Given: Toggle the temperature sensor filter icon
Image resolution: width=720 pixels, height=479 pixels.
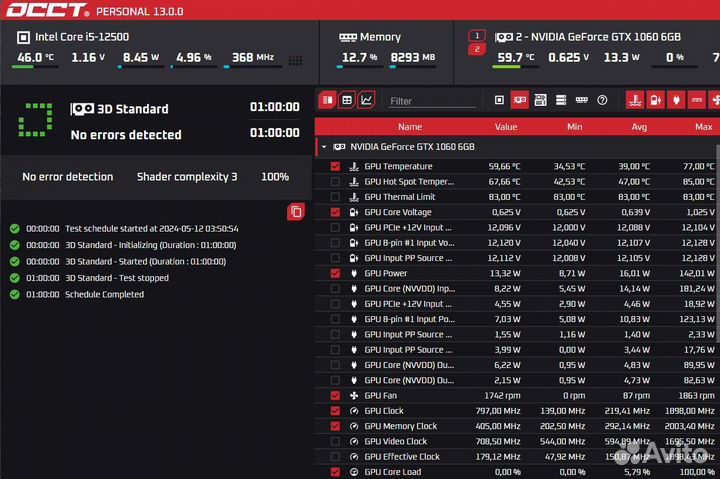Looking at the screenshot, I should point(634,100).
